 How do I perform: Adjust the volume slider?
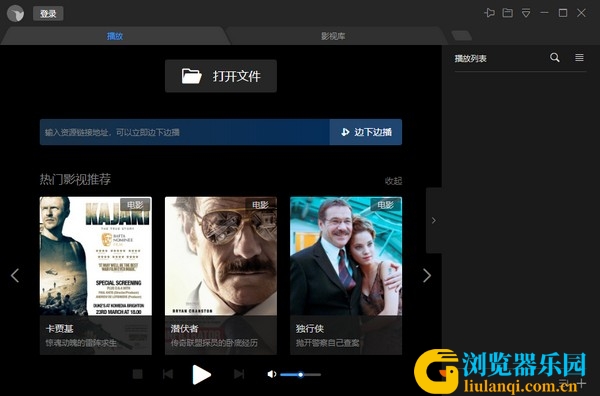tap(300, 375)
